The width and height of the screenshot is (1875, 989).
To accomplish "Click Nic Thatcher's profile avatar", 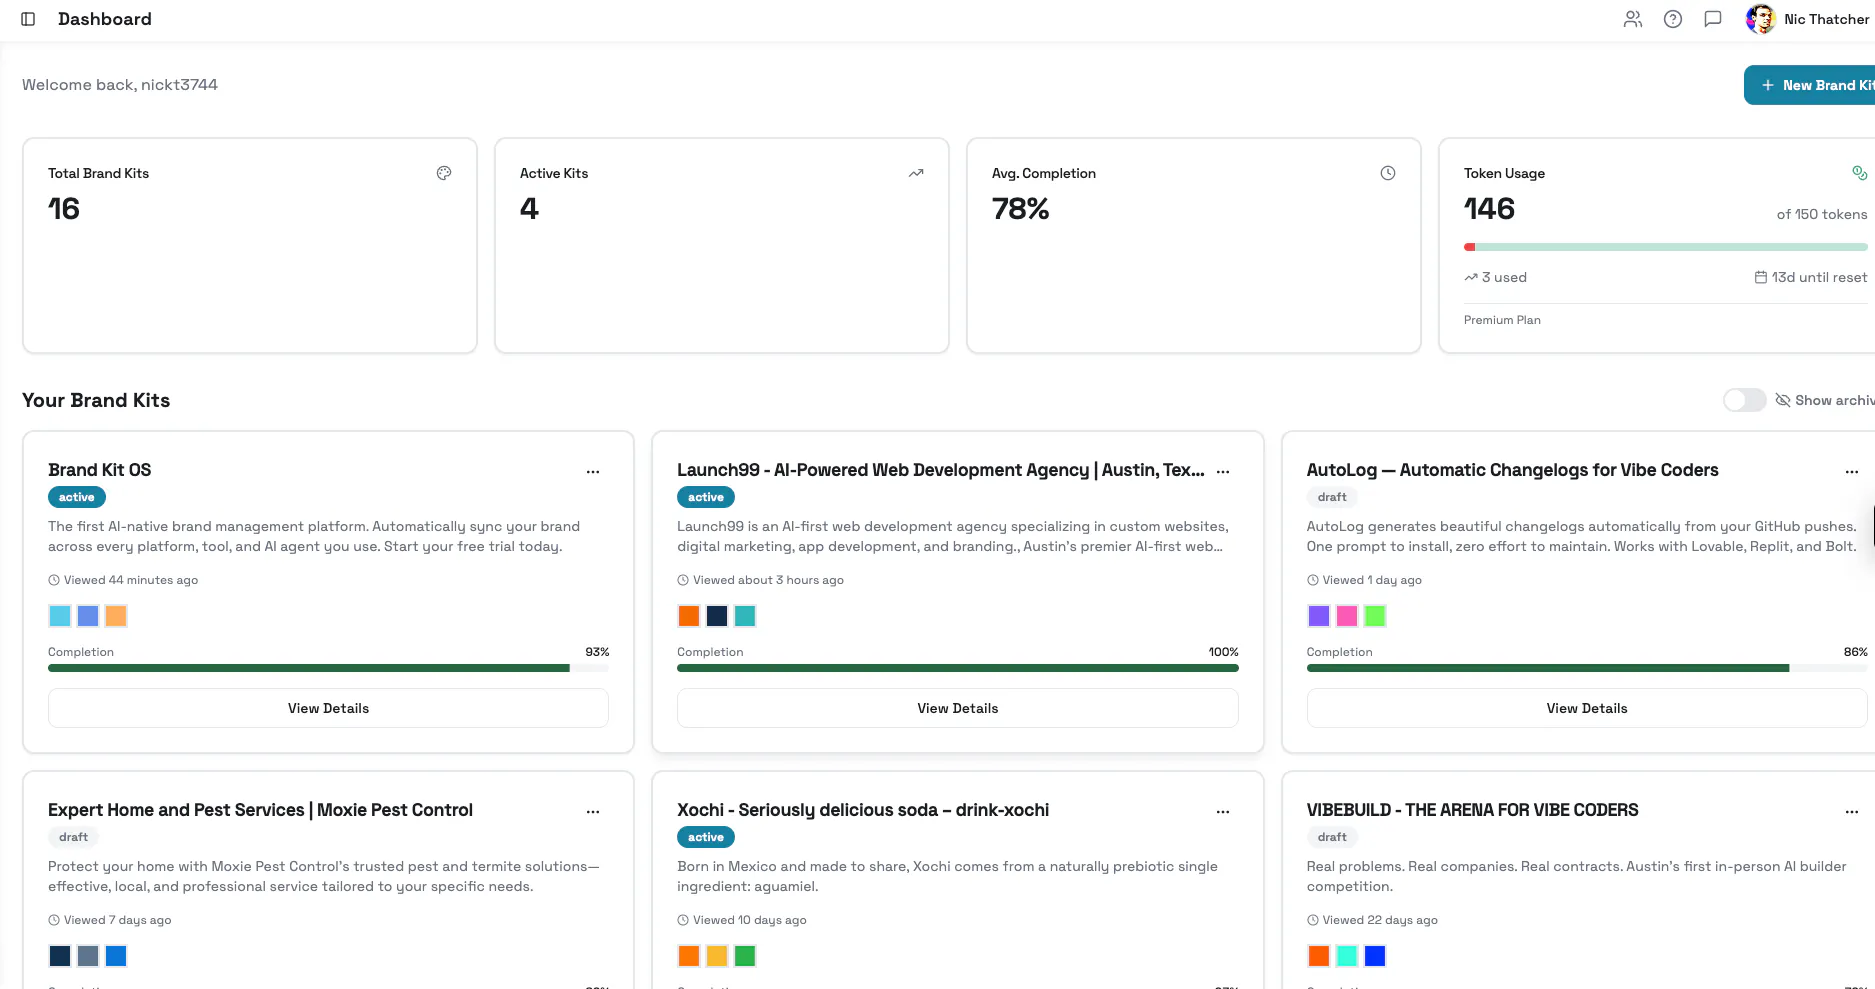I will pos(1760,19).
